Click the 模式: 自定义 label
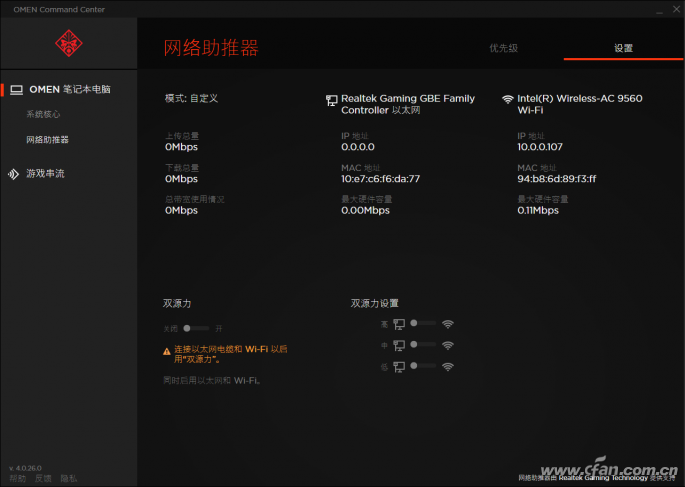This screenshot has height=487, width=685. pyautogui.click(x=191, y=98)
